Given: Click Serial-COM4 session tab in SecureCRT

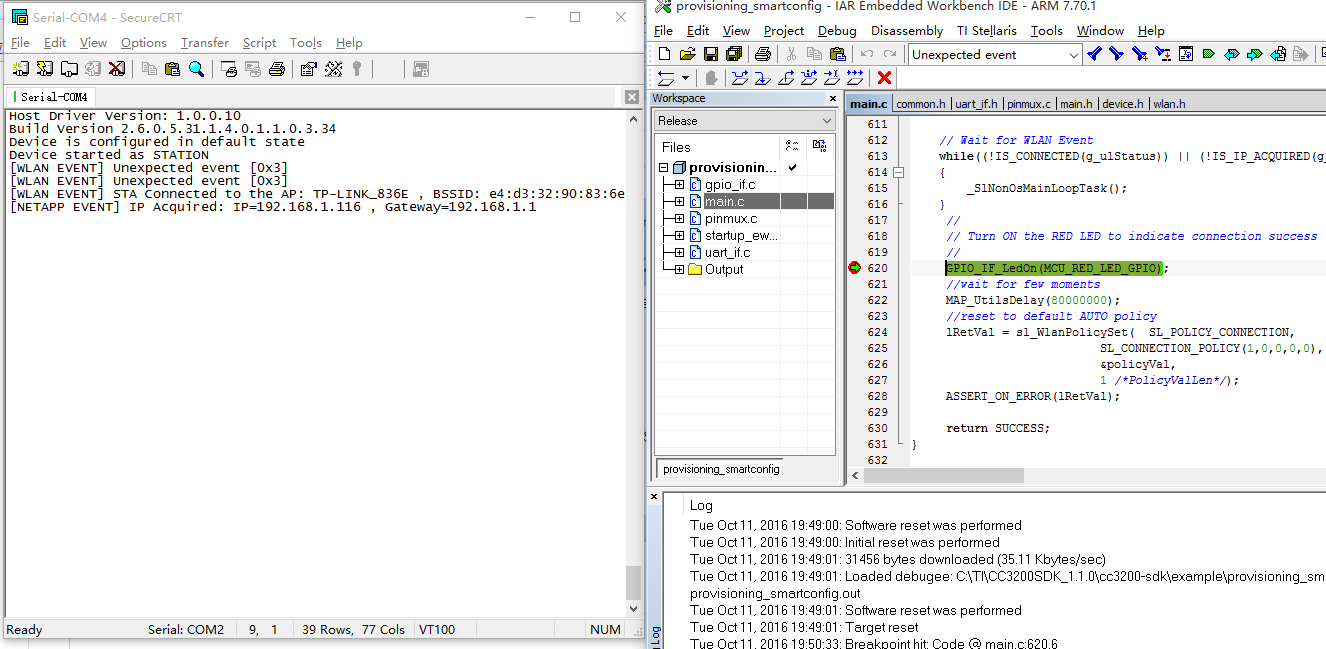Looking at the screenshot, I should tap(52, 97).
